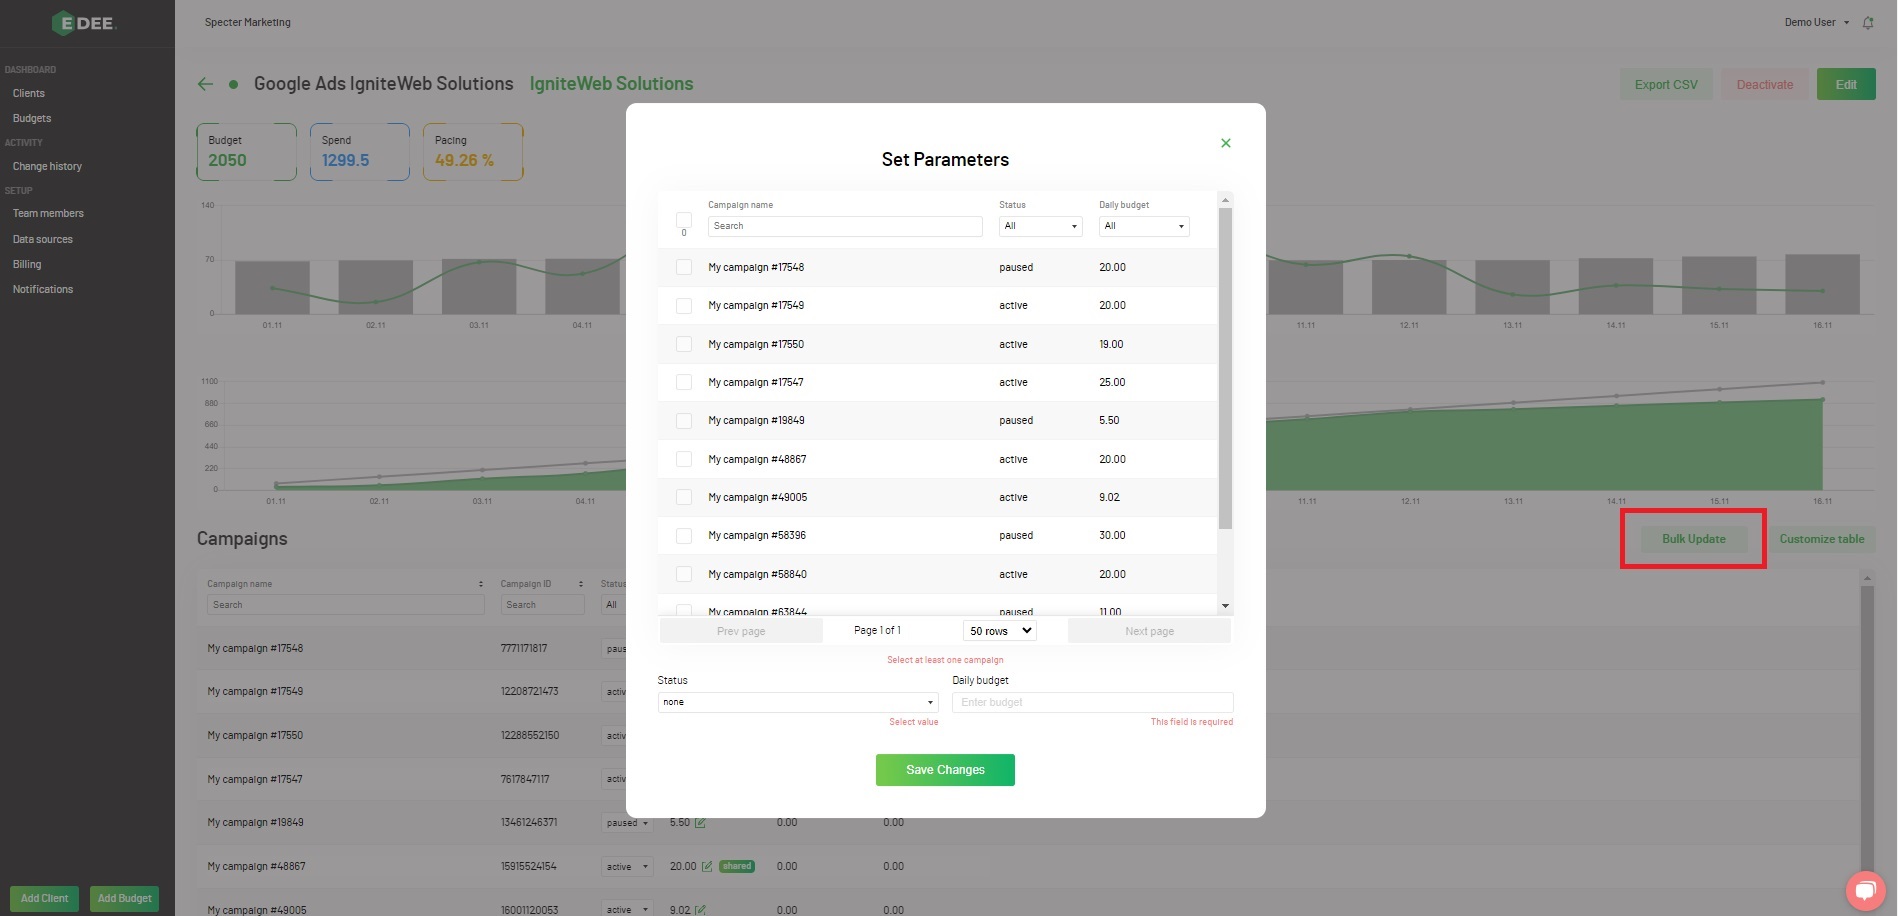Click the Deactivate button

coord(1765,85)
